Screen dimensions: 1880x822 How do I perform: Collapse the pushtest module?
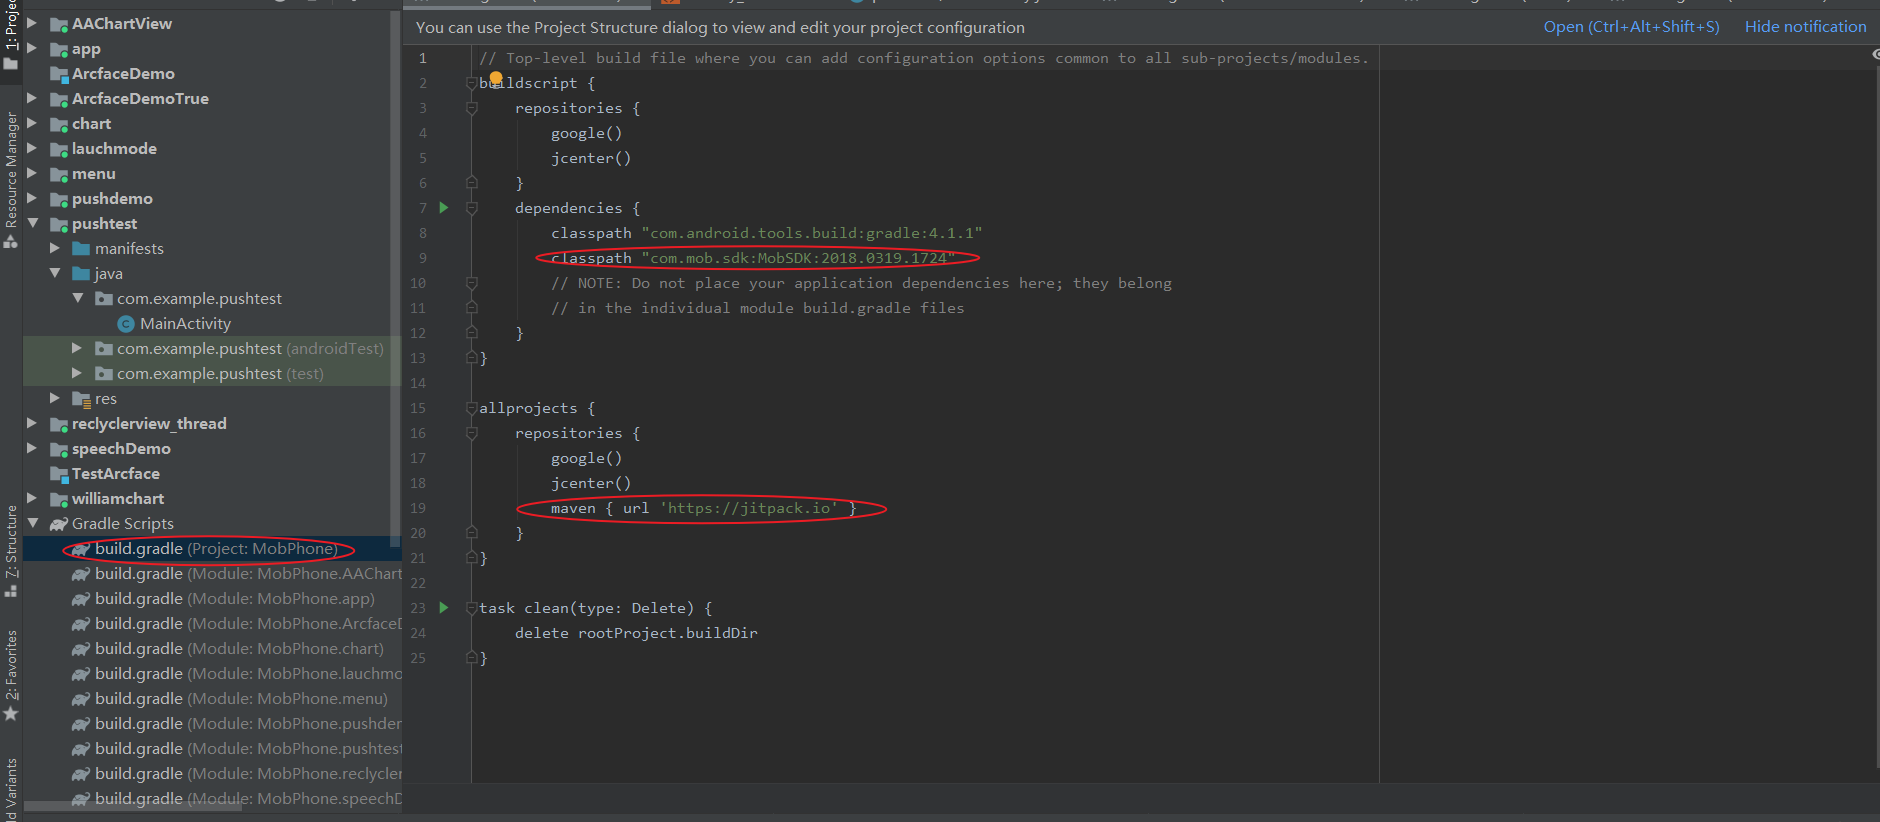tap(32, 223)
